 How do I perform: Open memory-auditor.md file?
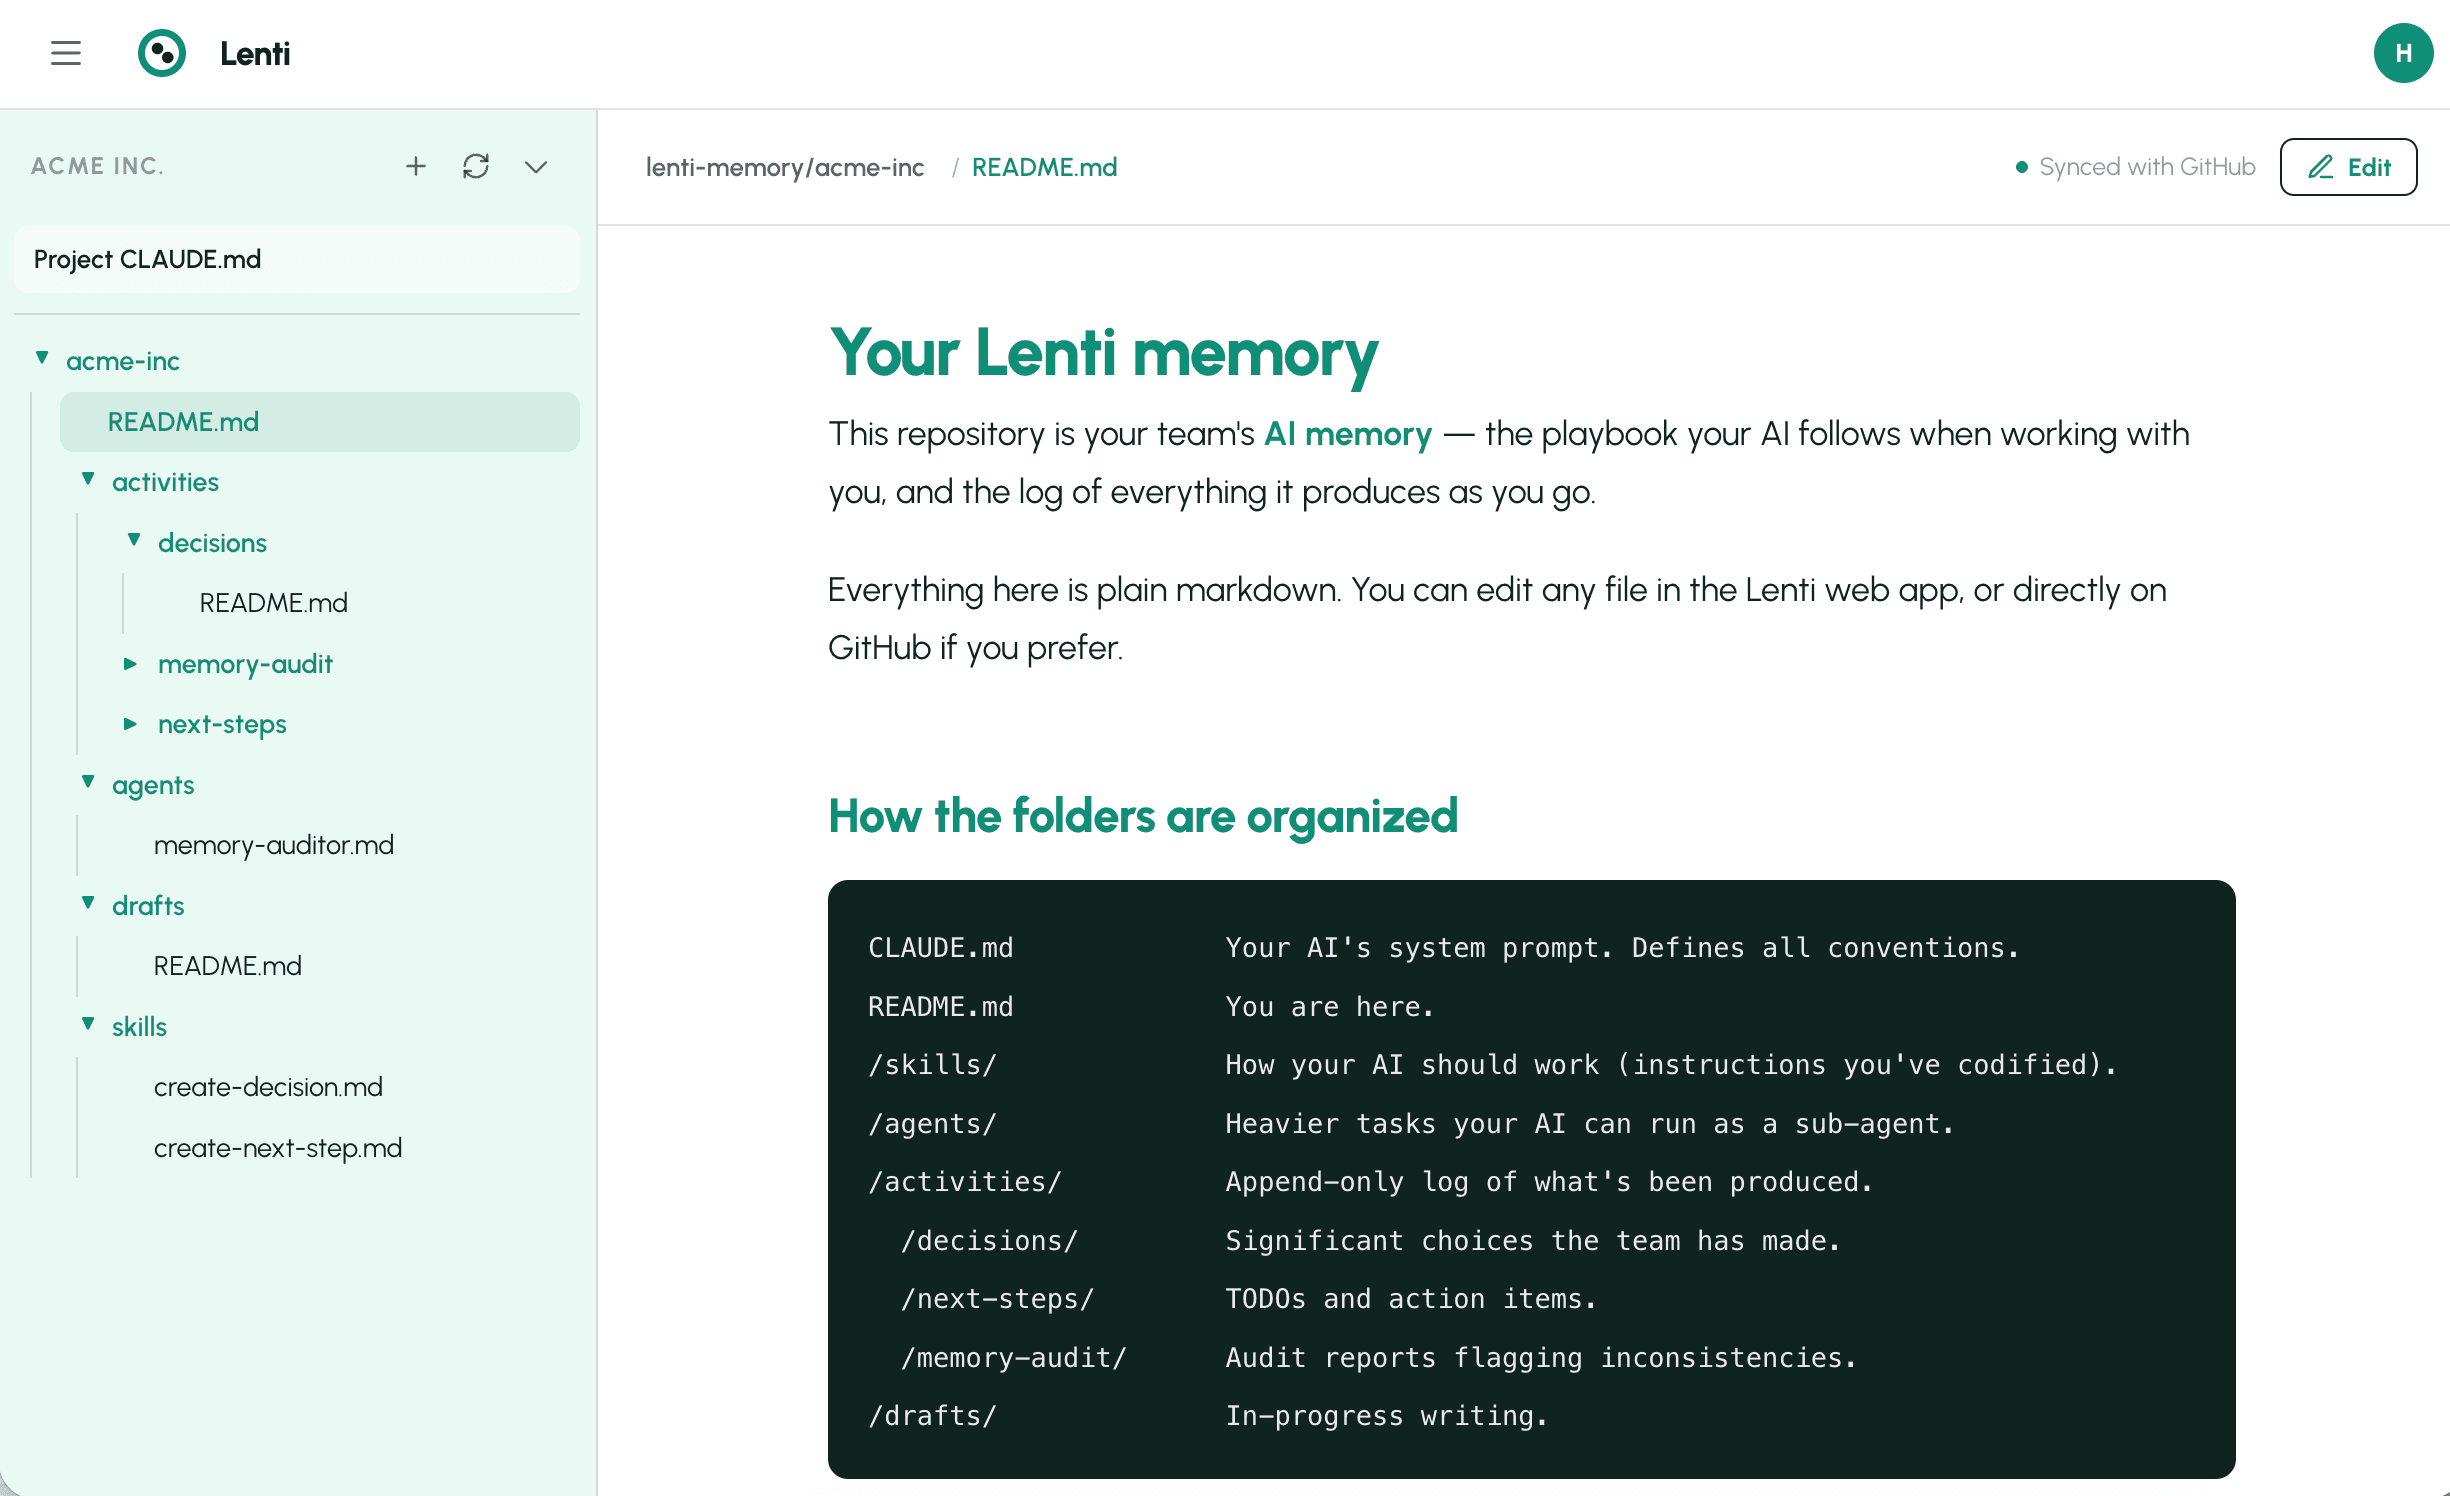[274, 845]
